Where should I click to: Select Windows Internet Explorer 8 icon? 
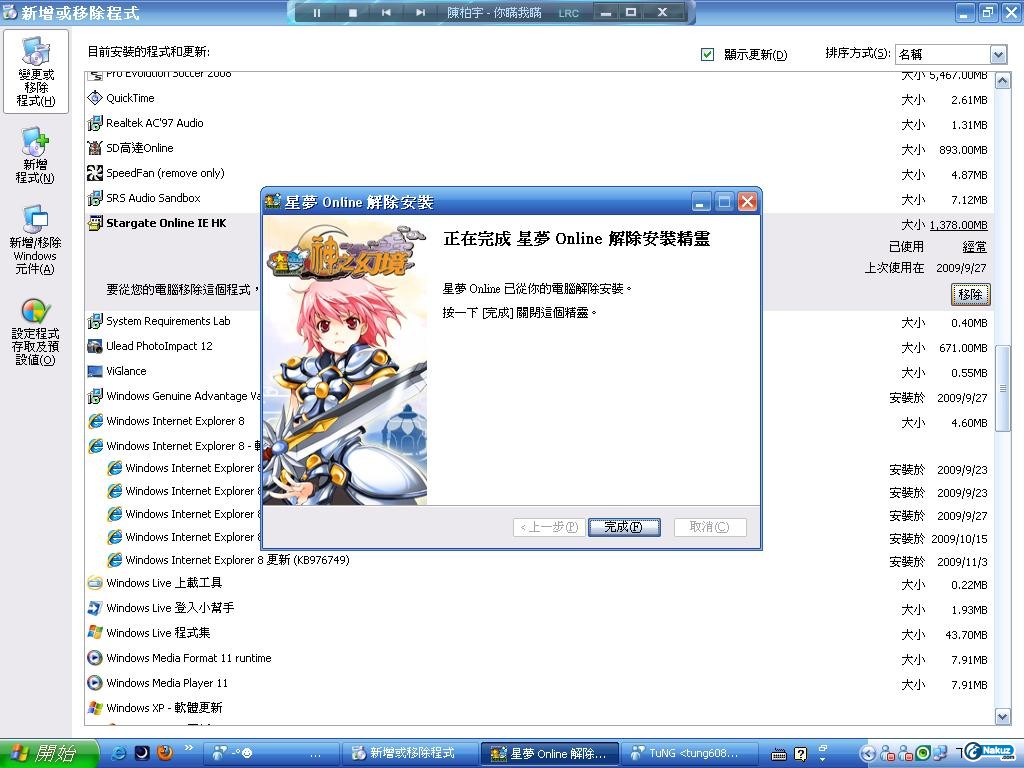click(95, 421)
